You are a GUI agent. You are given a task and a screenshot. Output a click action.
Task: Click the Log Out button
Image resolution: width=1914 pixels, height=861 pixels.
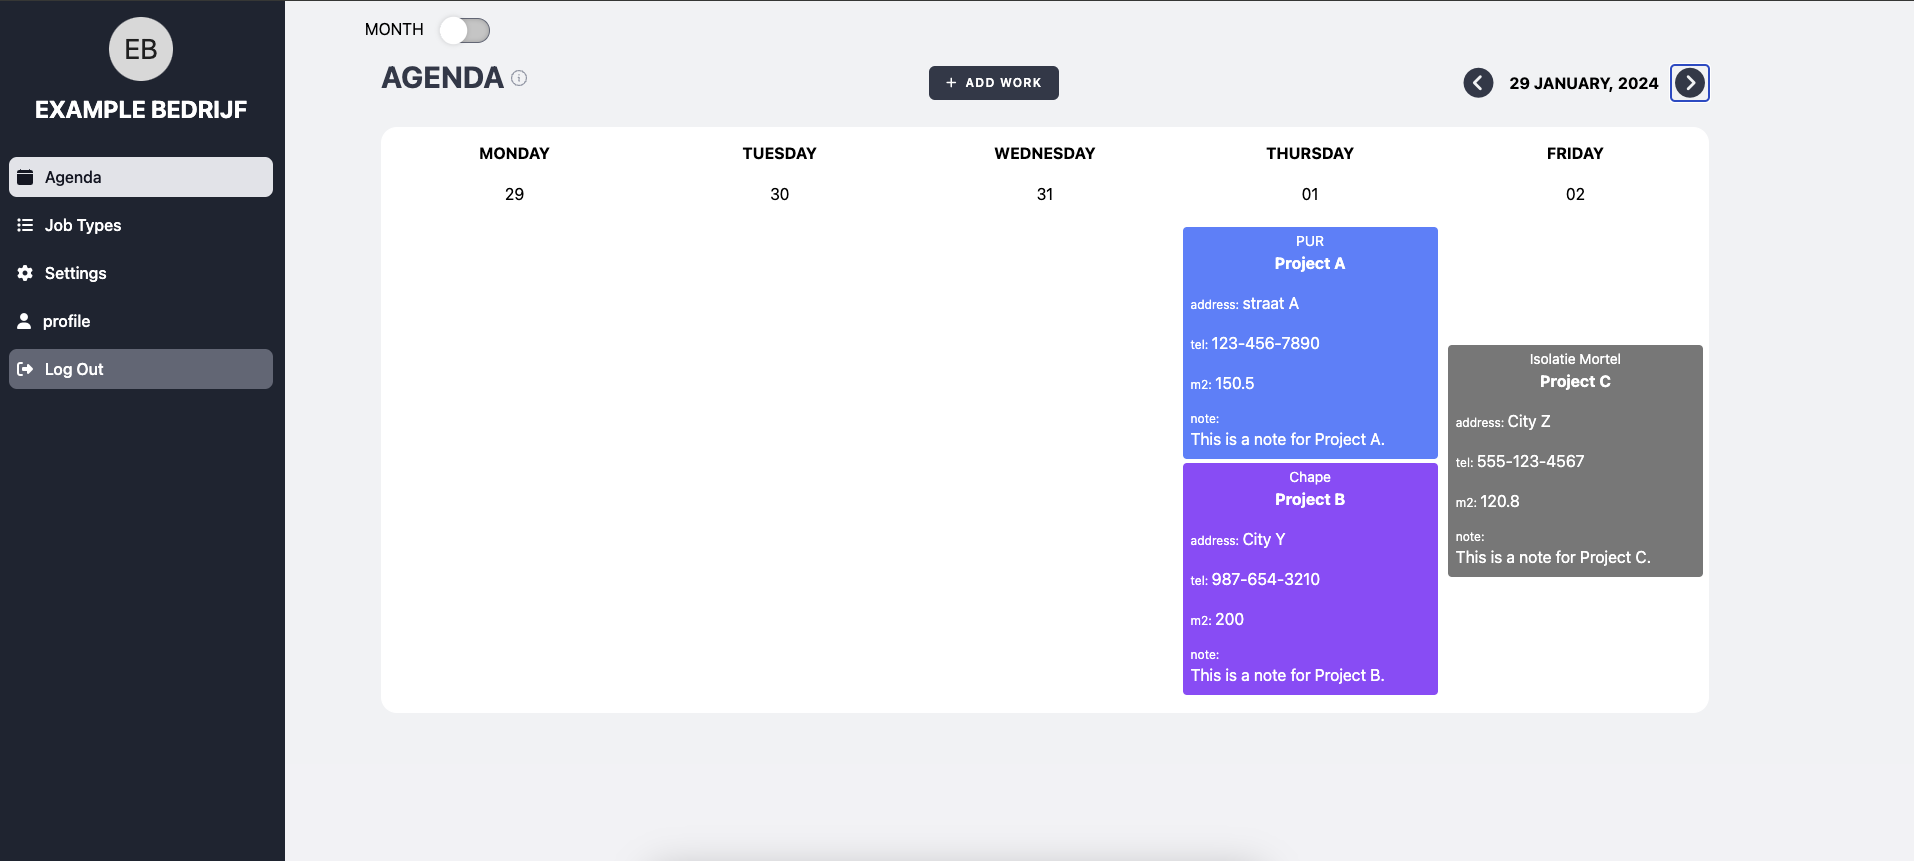click(x=141, y=369)
